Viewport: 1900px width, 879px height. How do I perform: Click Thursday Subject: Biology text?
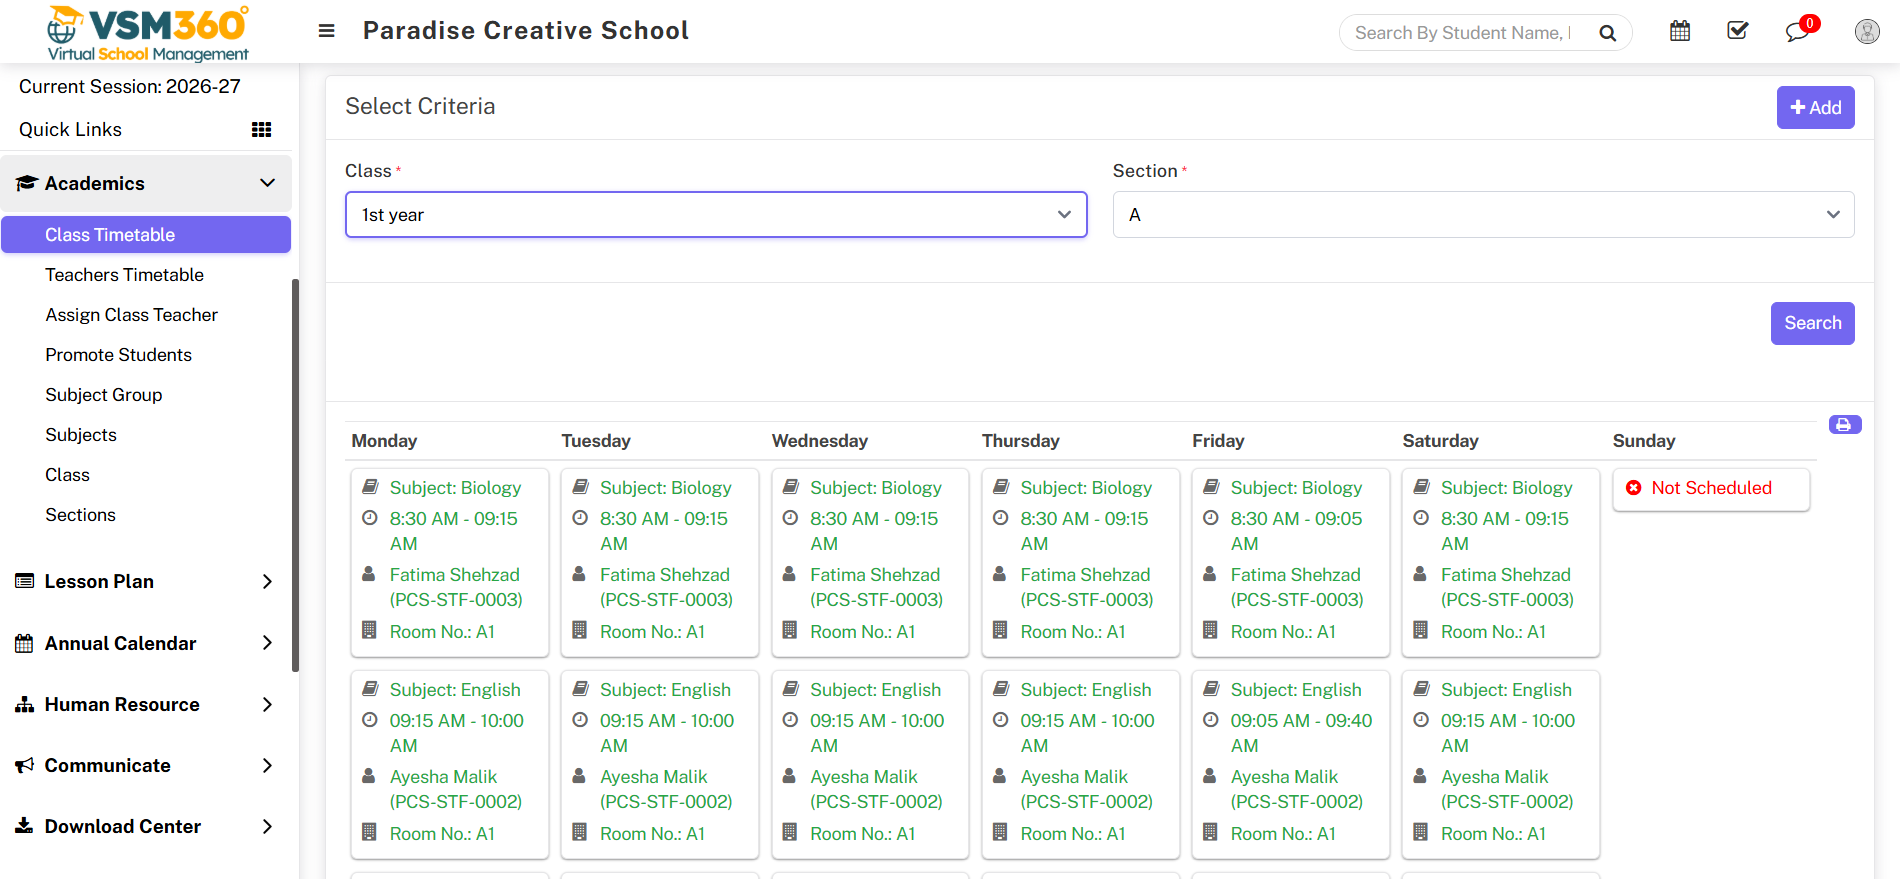point(1086,488)
